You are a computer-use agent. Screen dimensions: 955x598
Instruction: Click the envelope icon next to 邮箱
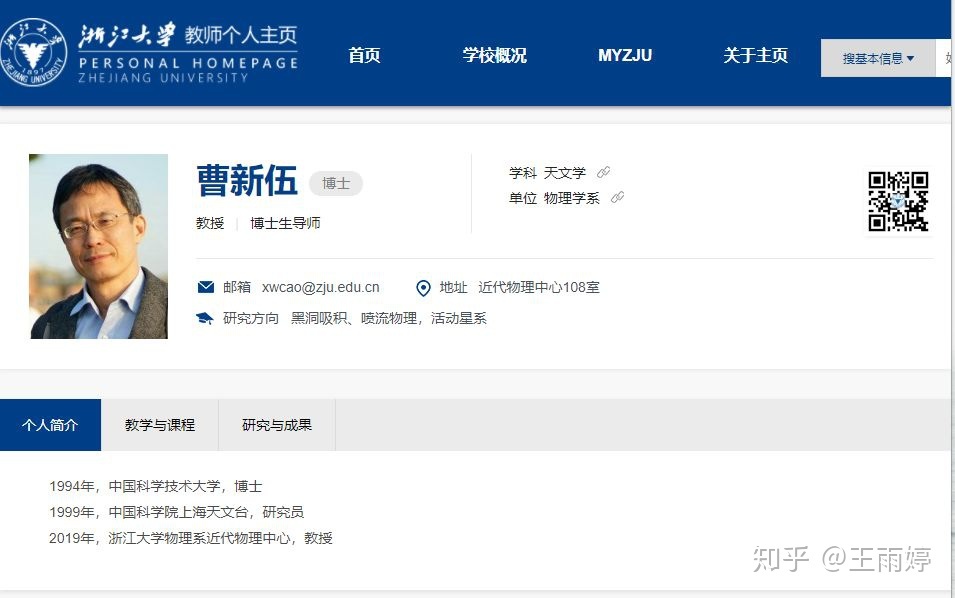206,288
